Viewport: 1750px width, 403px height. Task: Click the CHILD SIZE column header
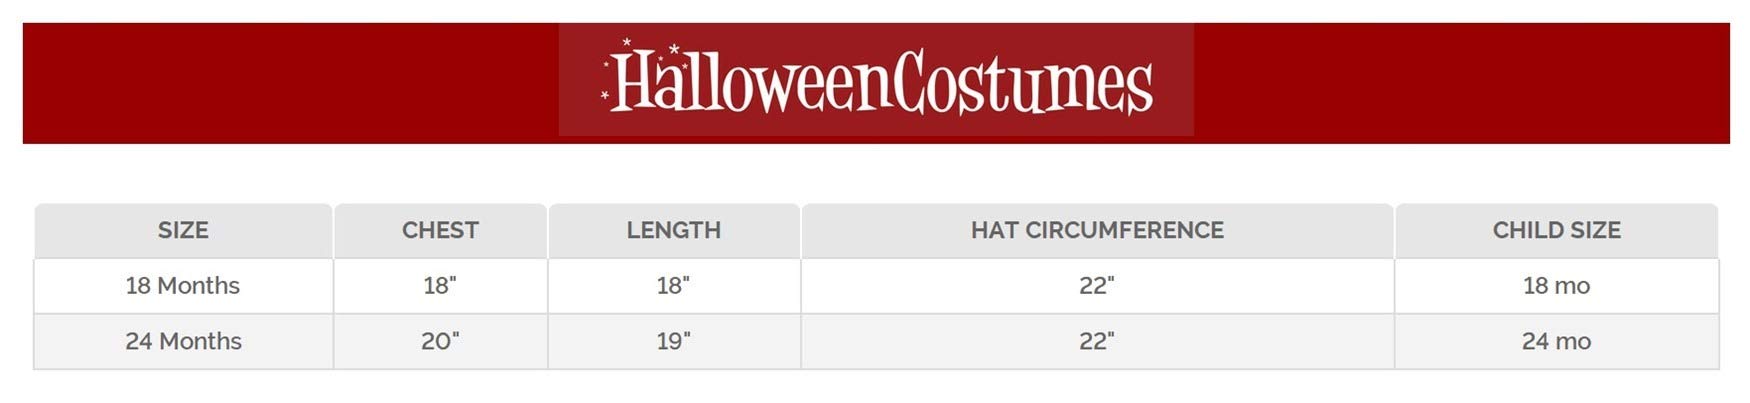pyautogui.click(x=1556, y=230)
